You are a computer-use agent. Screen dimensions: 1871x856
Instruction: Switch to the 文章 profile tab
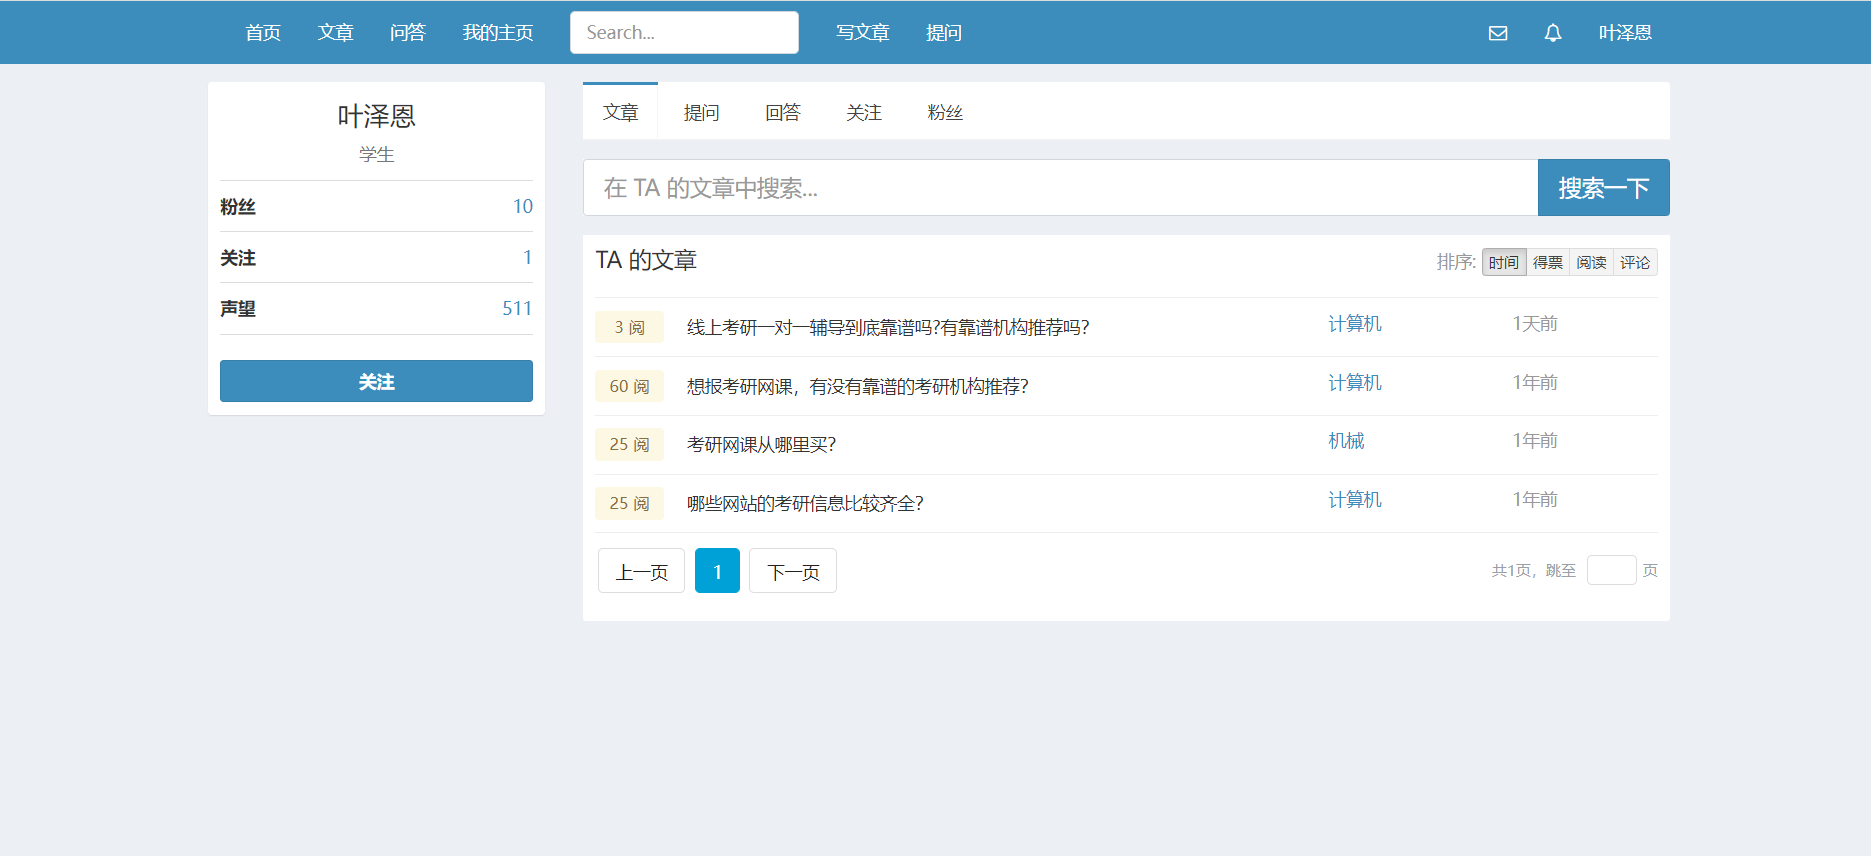[620, 112]
